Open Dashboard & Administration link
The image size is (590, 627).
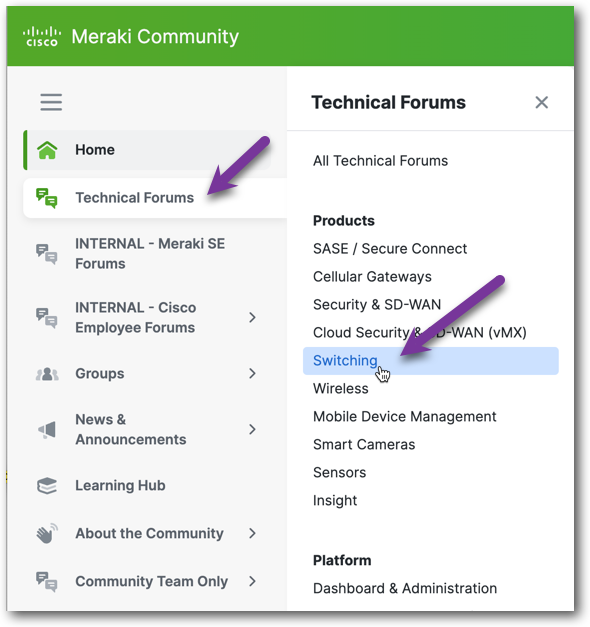pos(405,589)
